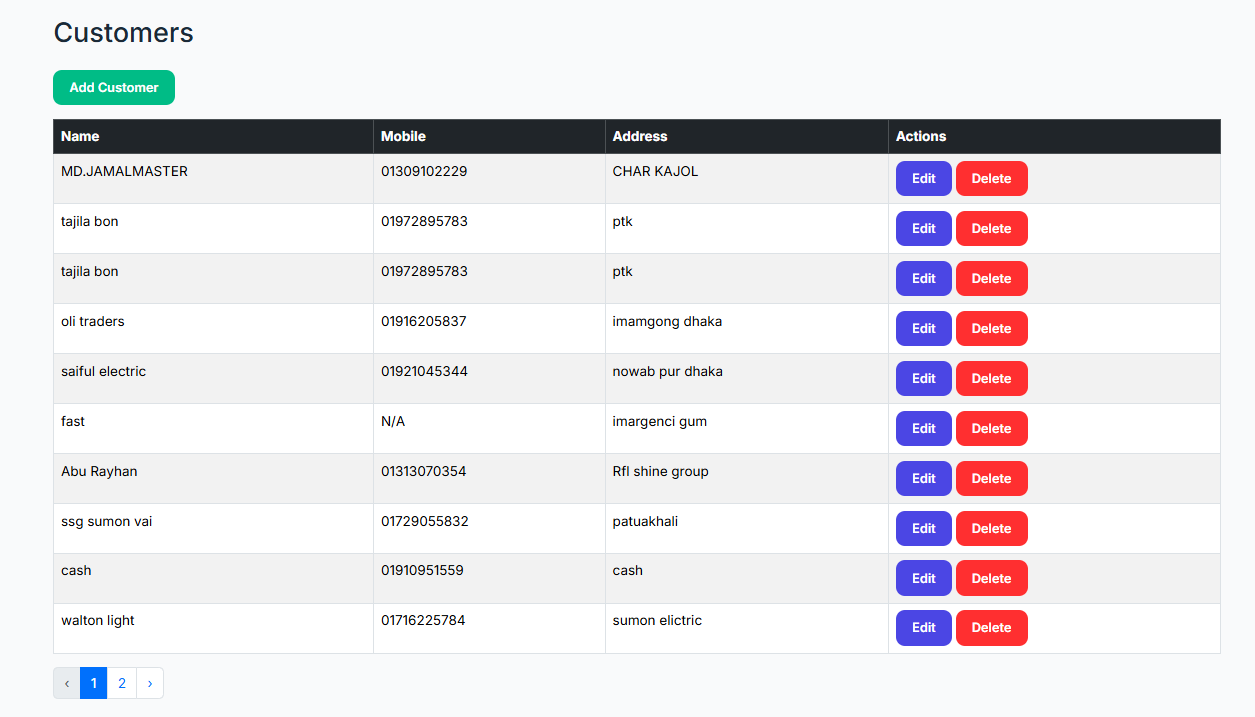1255x717 pixels.
Task: Delete the MD.JAMALMASTER customer record
Action: pyautogui.click(x=991, y=179)
